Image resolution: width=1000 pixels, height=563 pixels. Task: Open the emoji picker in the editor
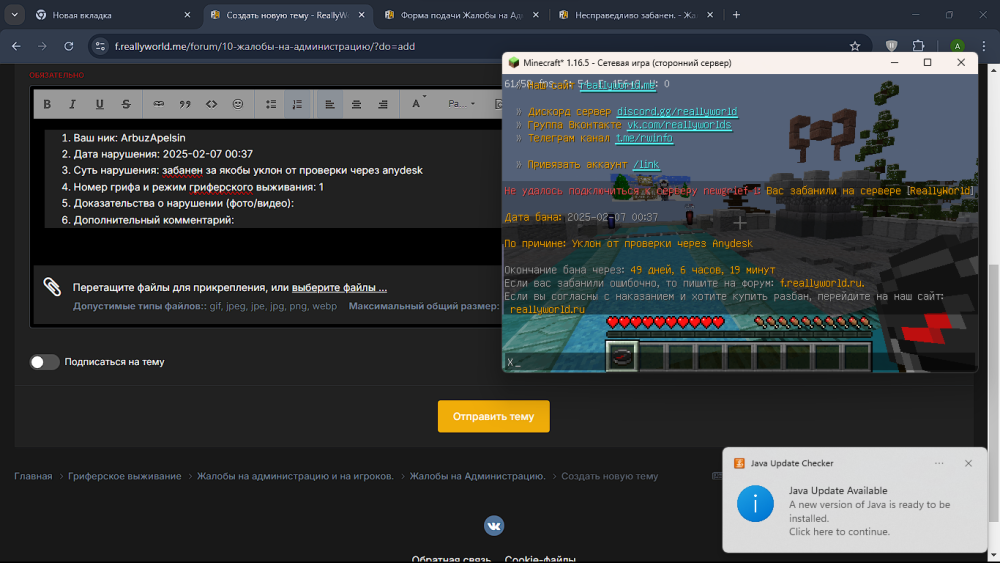pyautogui.click(x=238, y=104)
